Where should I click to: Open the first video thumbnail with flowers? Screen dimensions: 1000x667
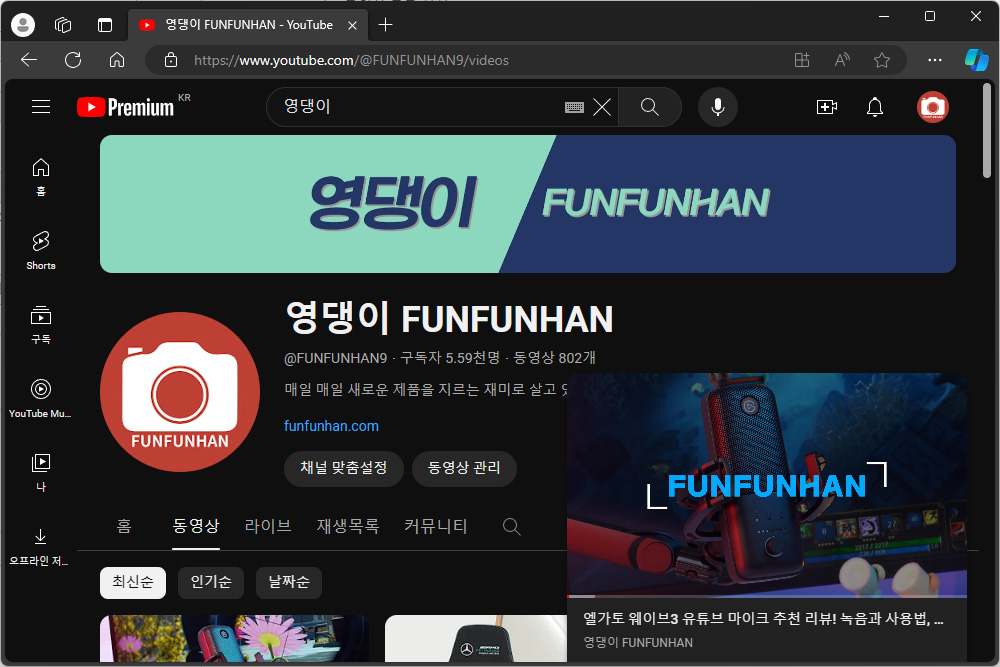point(234,638)
